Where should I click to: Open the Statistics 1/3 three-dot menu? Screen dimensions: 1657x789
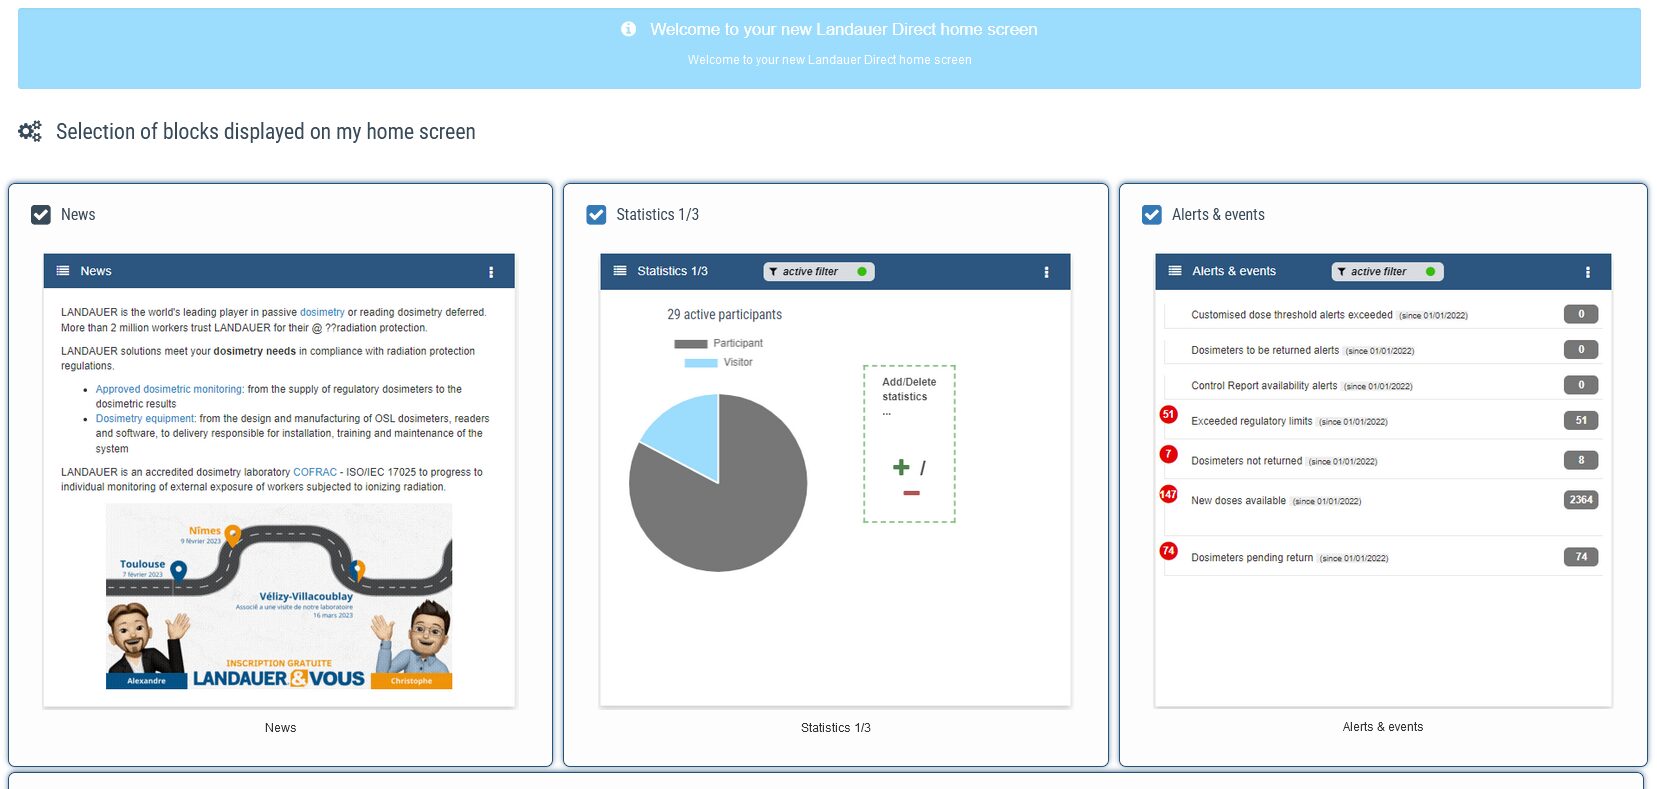pos(1047,272)
